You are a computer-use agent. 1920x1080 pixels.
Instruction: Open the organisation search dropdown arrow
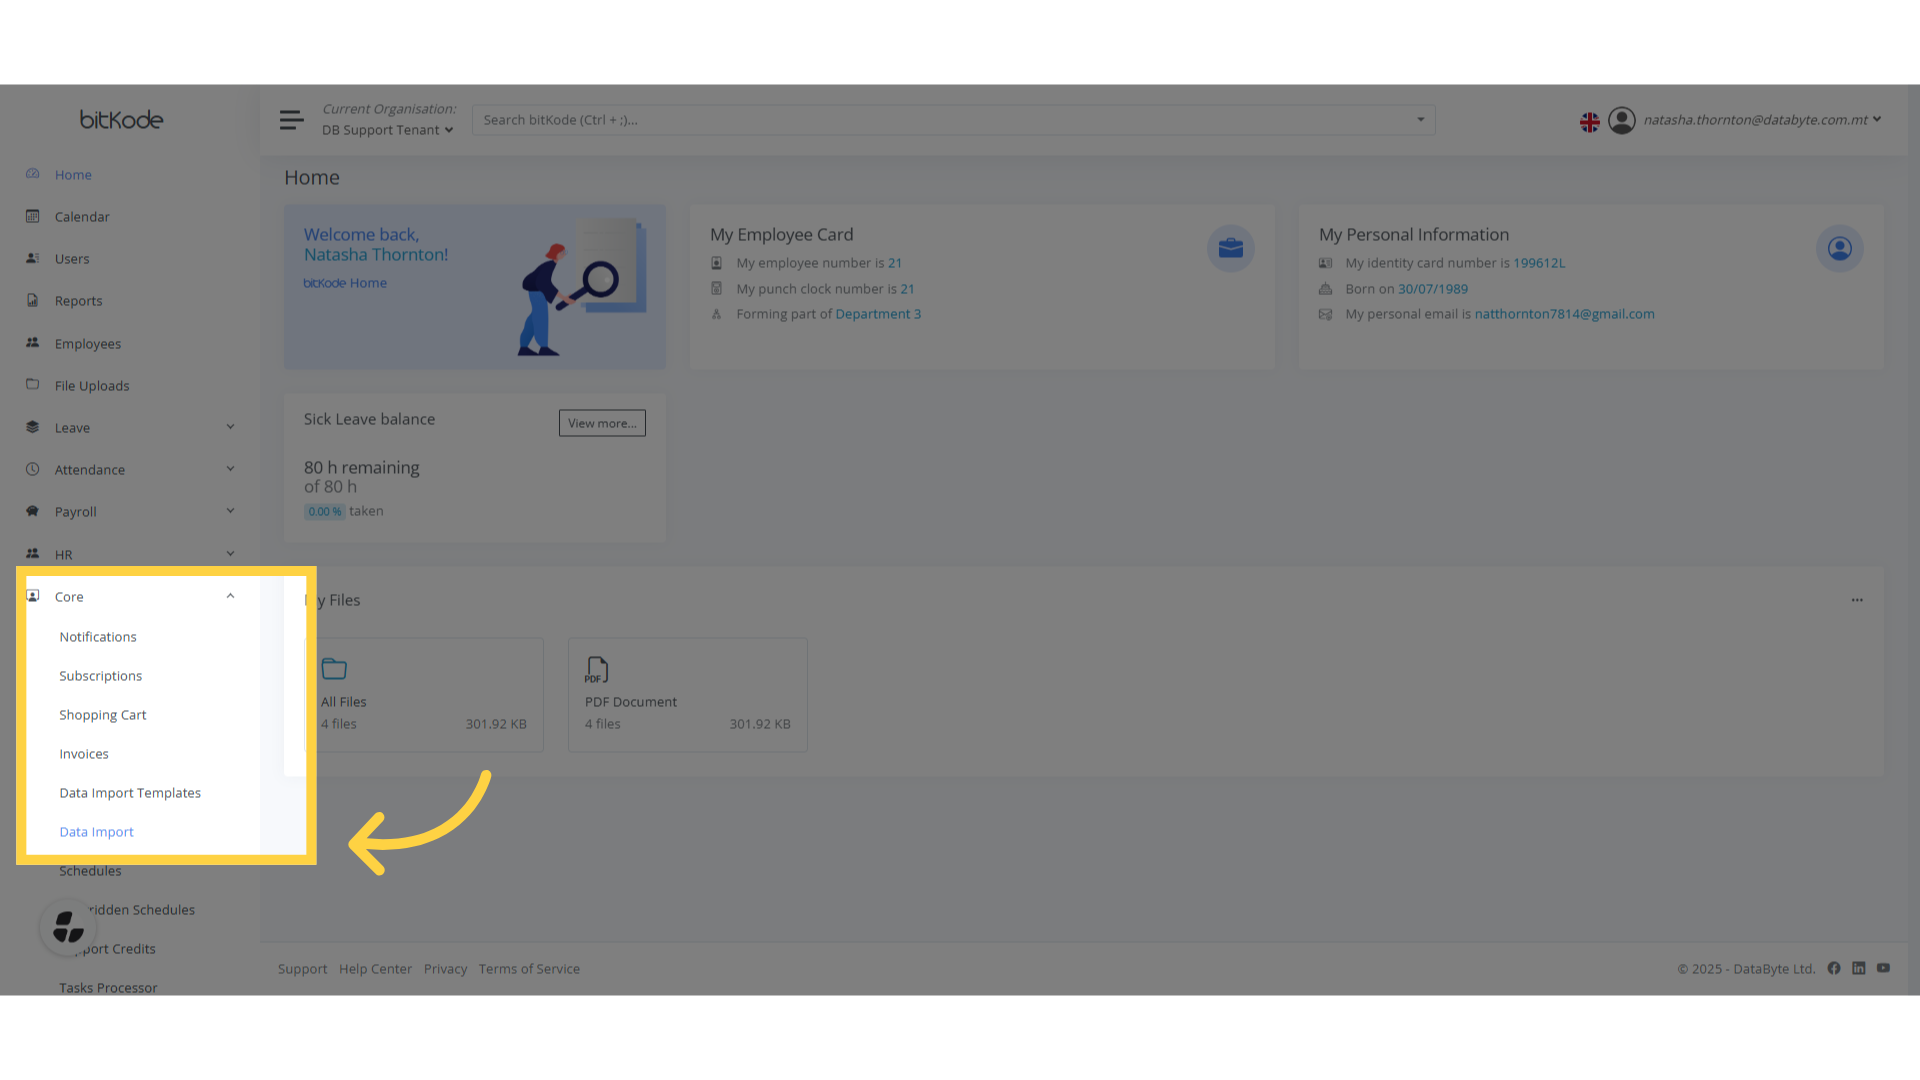click(1420, 119)
